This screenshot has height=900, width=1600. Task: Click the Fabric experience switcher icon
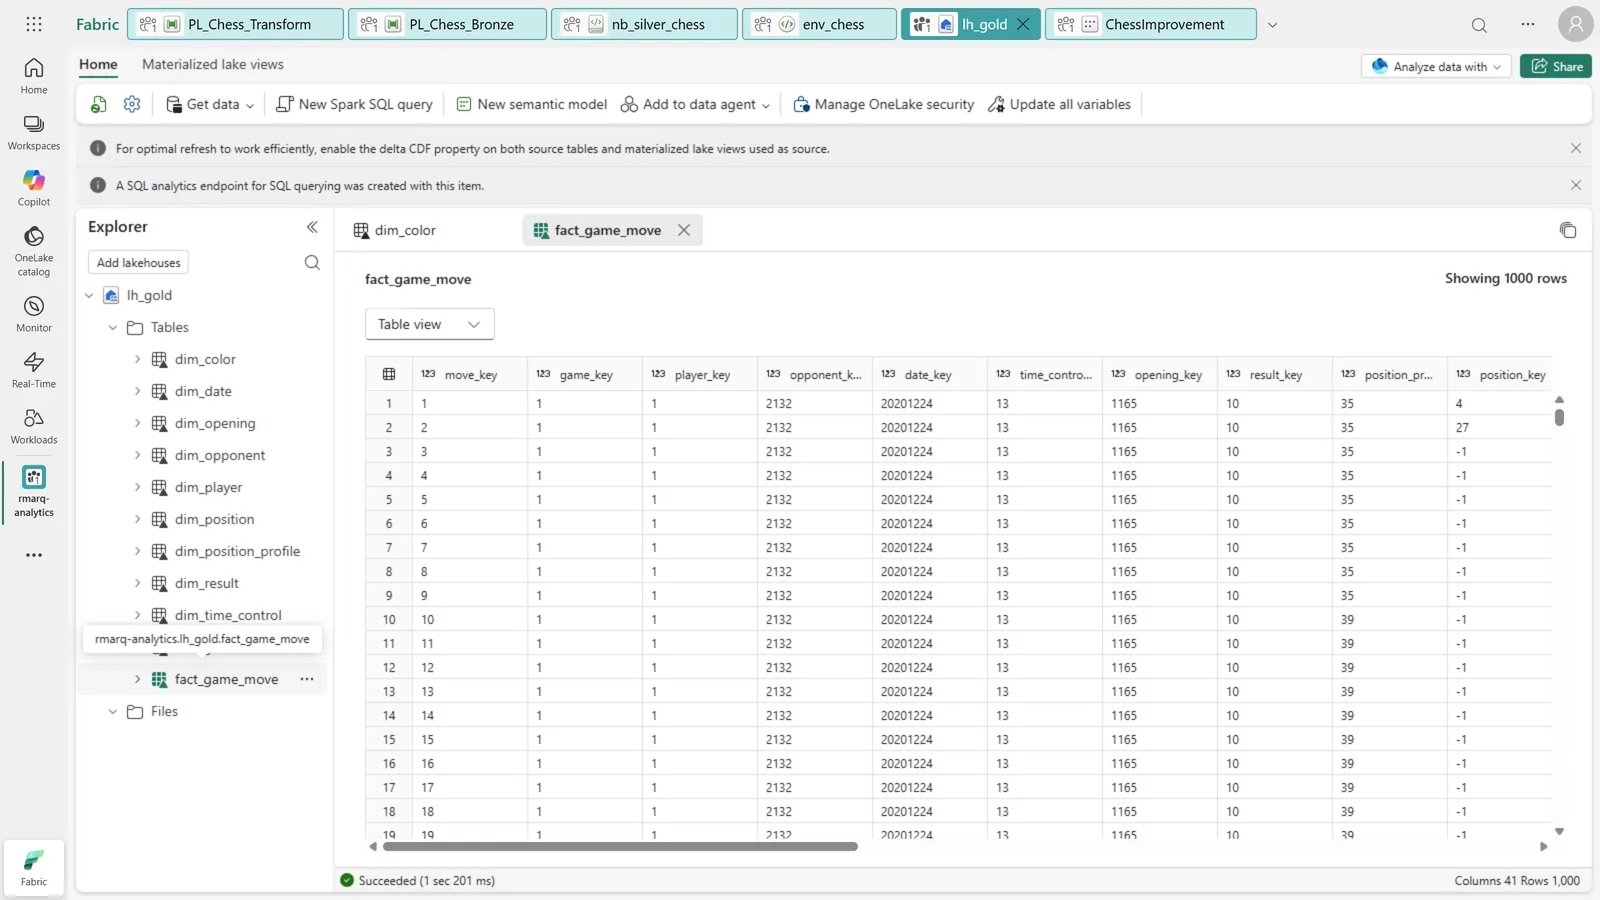click(34, 867)
